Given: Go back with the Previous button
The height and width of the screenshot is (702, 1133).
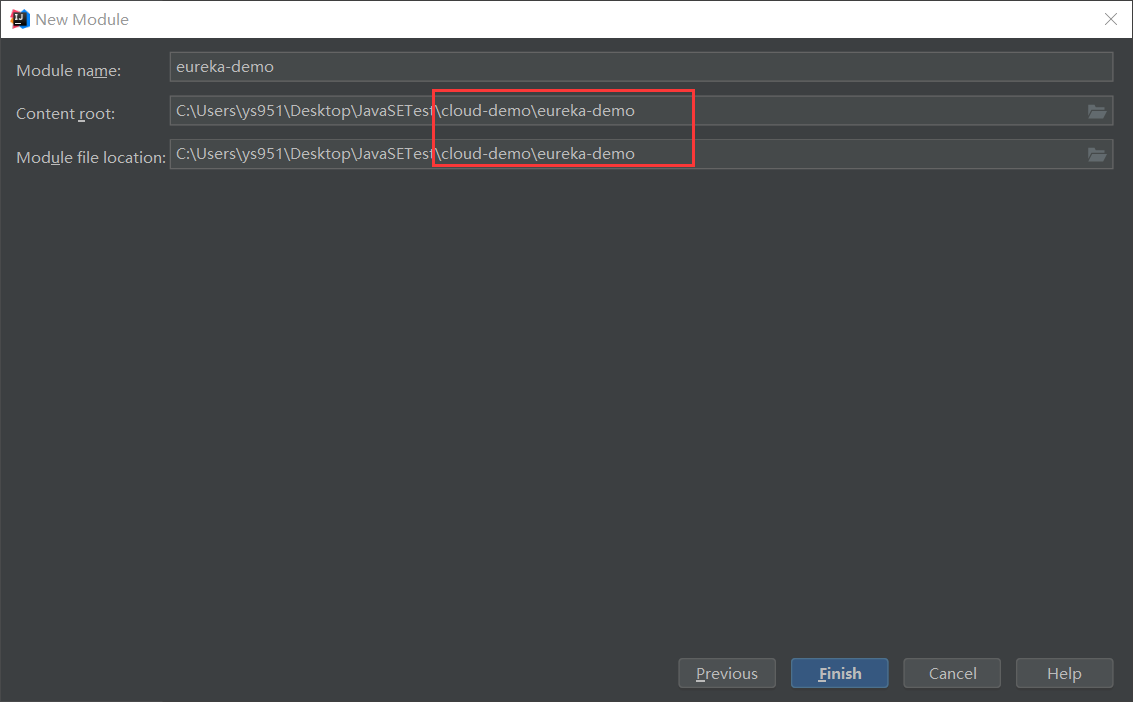Looking at the screenshot, I should pyautogui.click(x=727, y=673).
